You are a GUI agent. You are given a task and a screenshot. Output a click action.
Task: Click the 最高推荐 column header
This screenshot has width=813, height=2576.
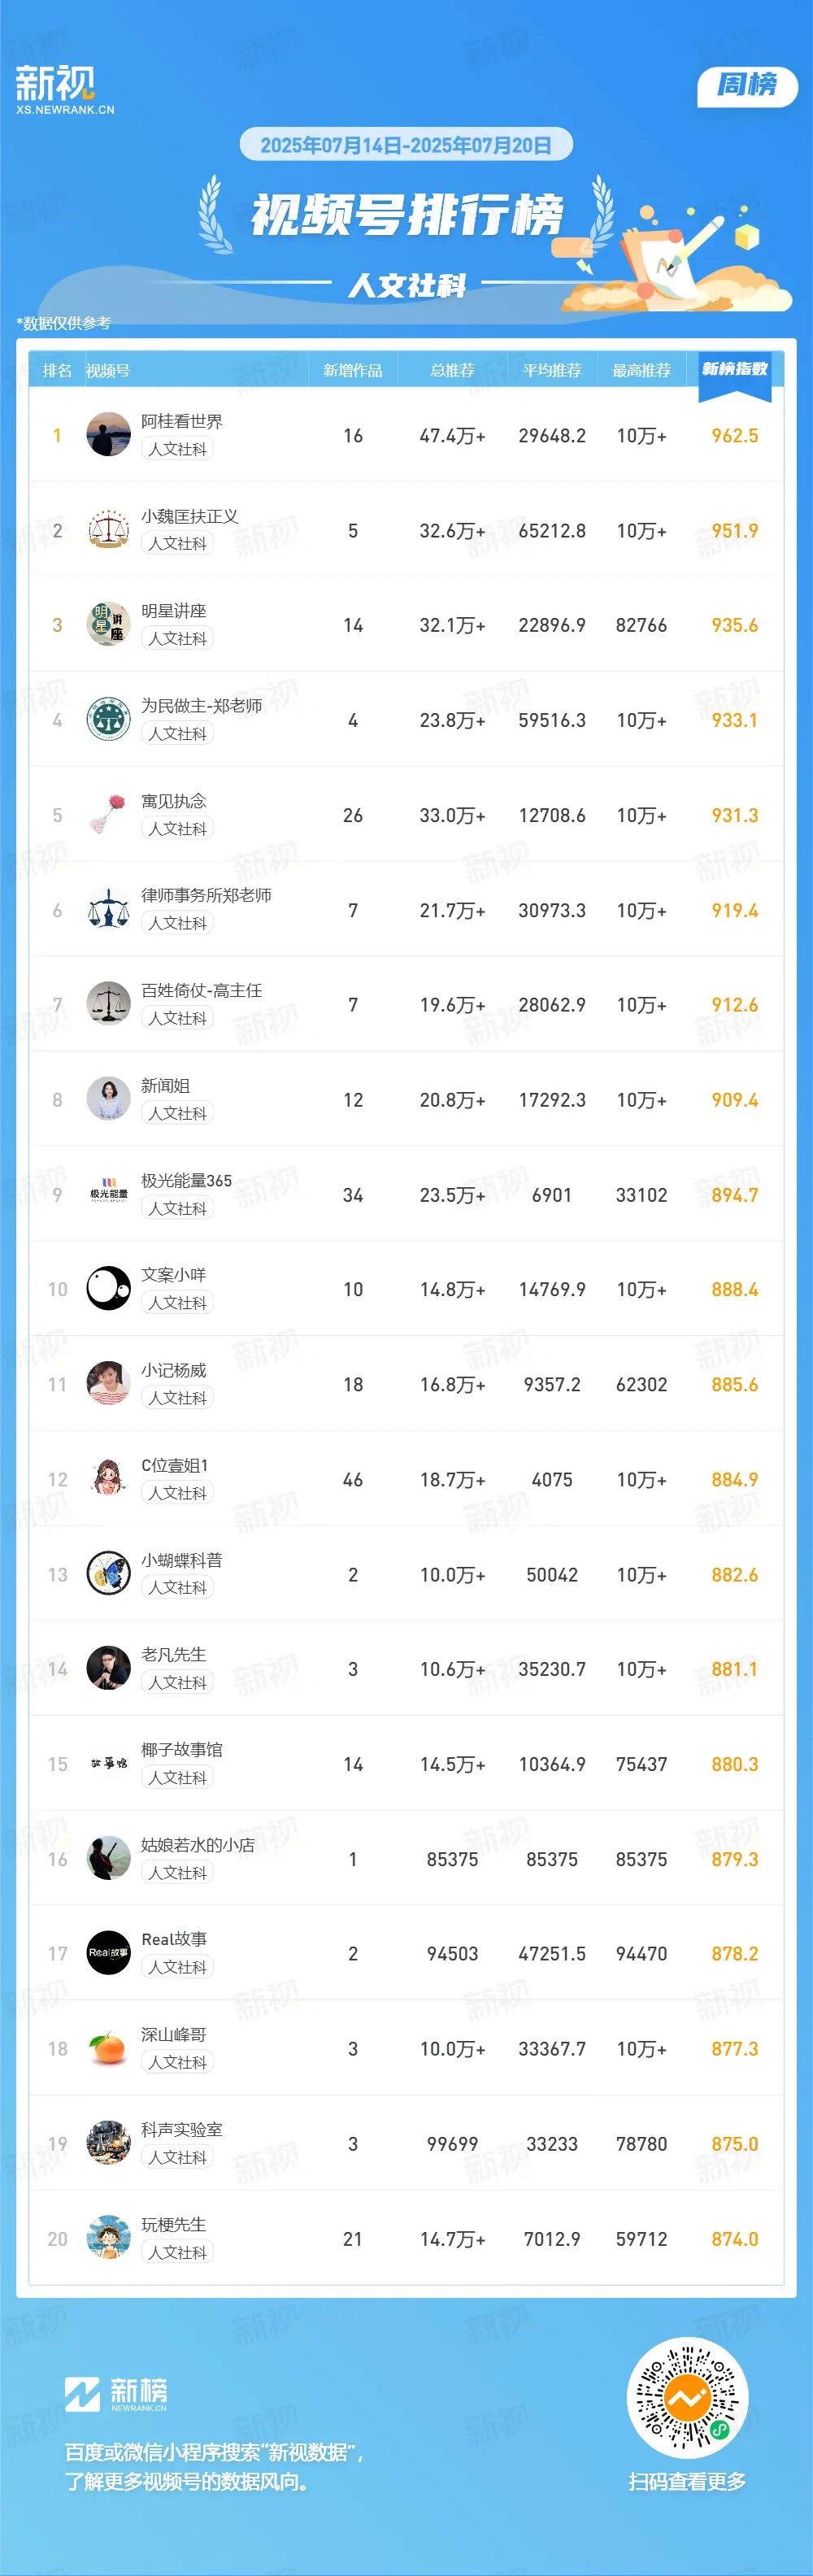coord(641,370)
